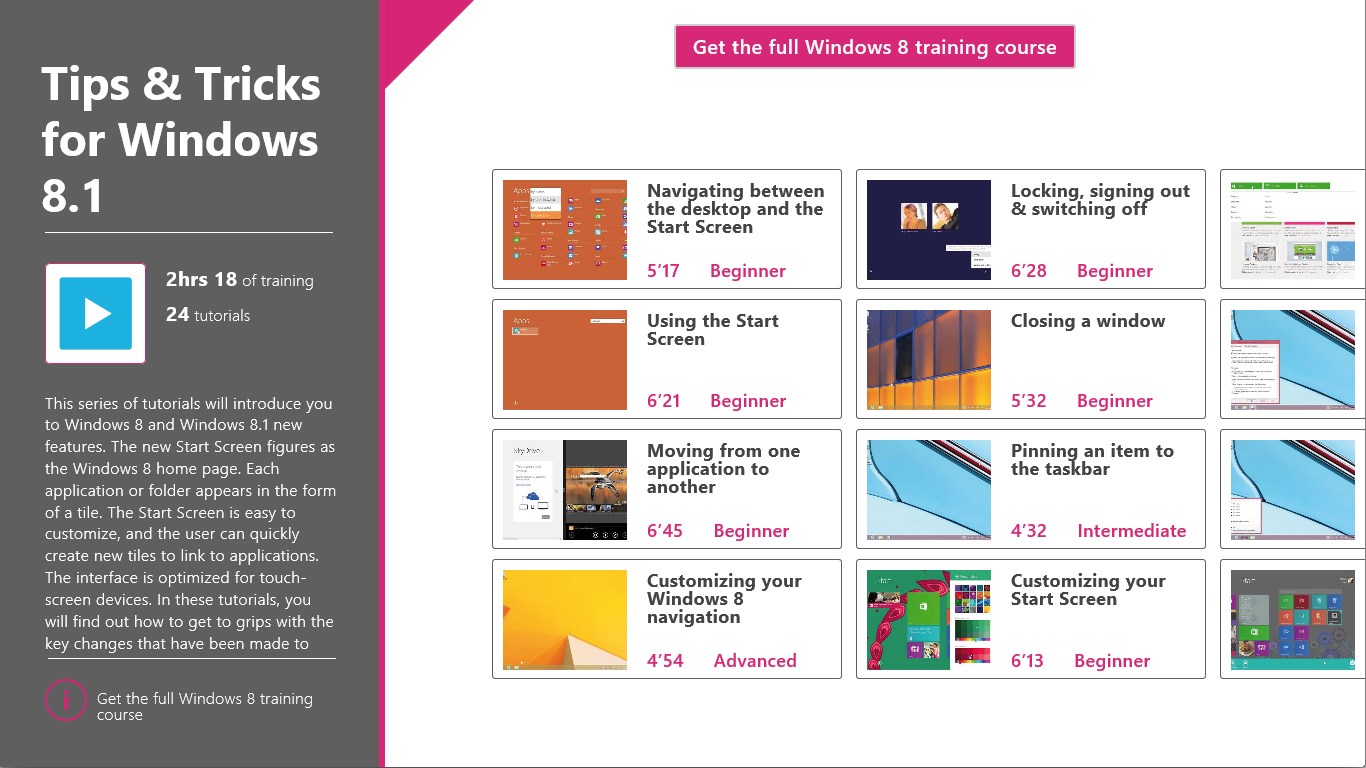Click '2hrs 18 of training' text
Viewport: 1366px width, 768px height.
tap(240, 280)
